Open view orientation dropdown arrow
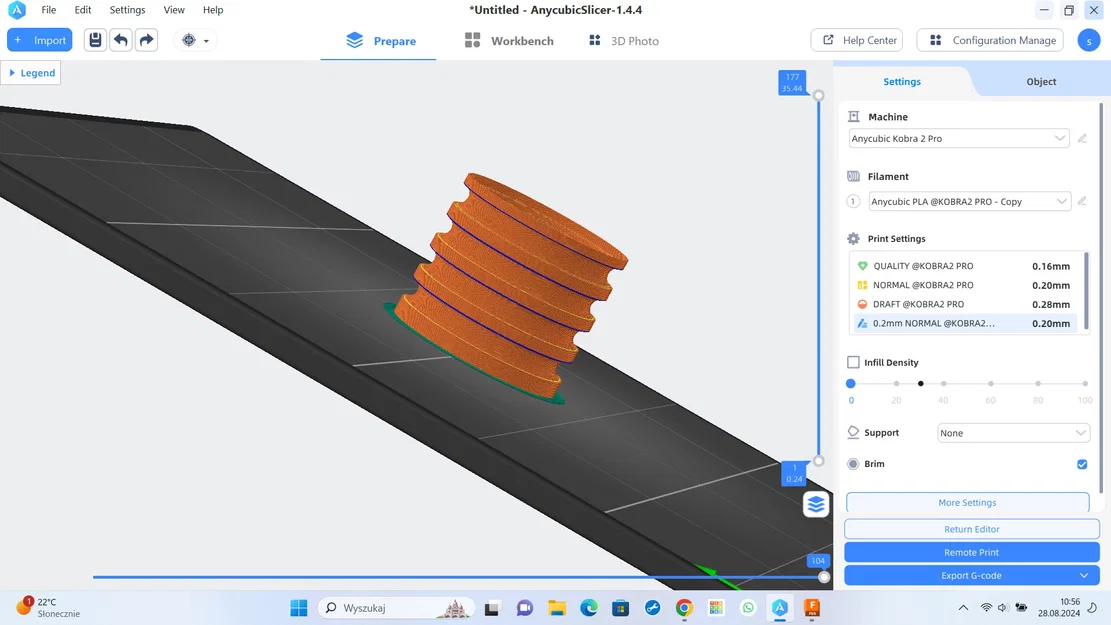Viewport: 1111px width, 625px height. click(206, 41)
